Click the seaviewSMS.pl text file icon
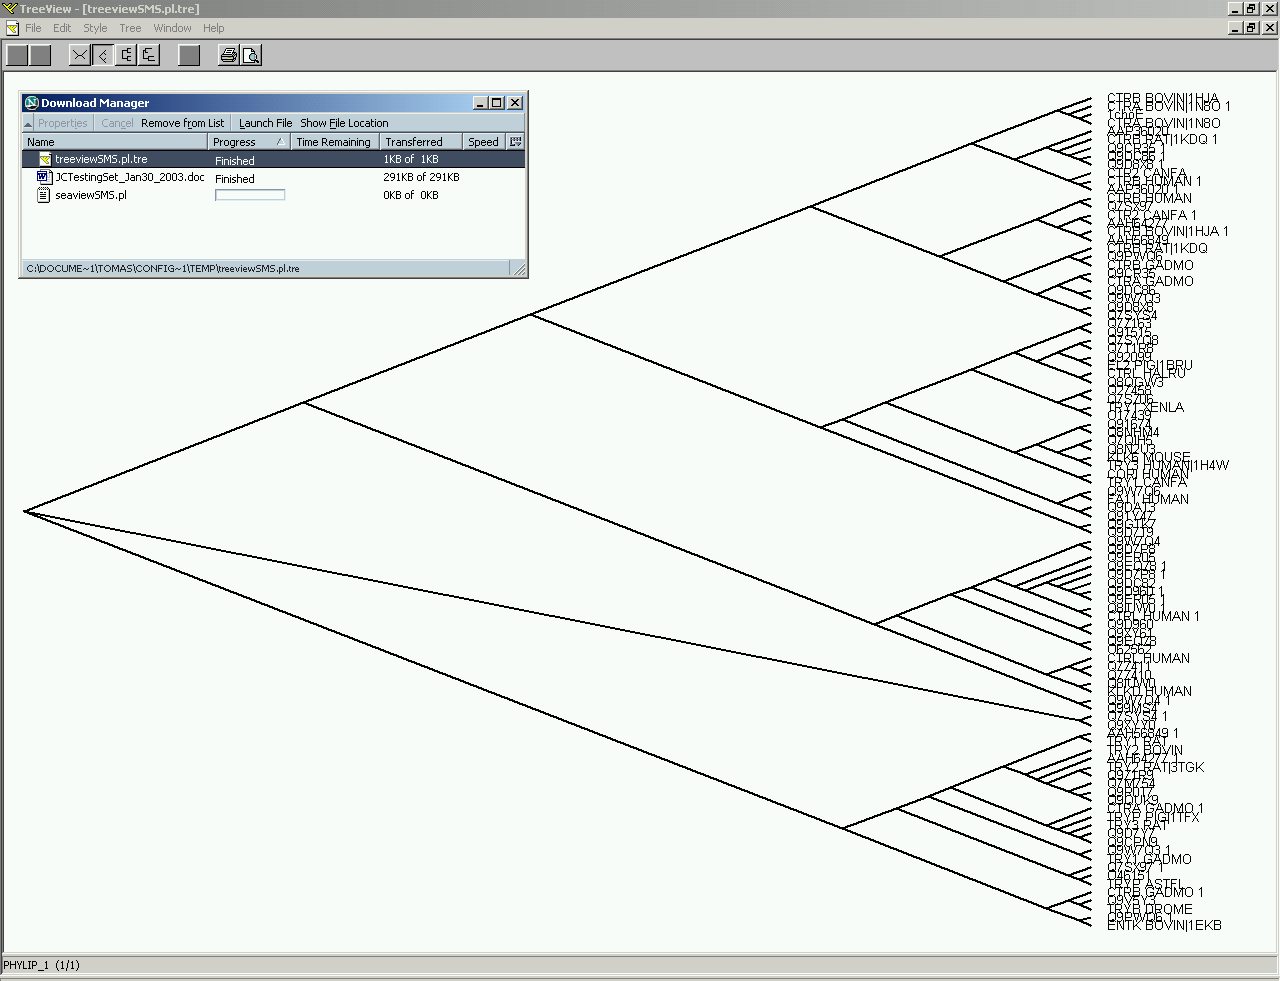The height and width of the screenshot is (981, 1280). (x=43, y=195)
